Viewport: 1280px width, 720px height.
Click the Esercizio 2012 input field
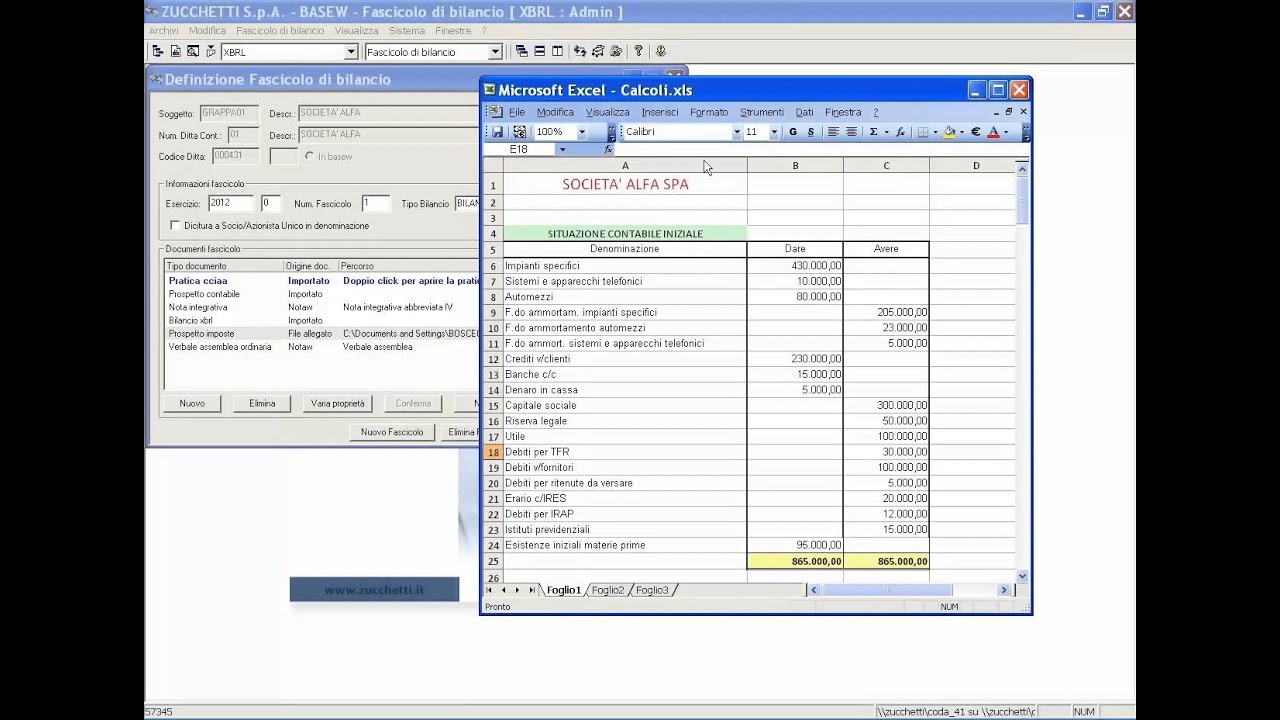231,203
